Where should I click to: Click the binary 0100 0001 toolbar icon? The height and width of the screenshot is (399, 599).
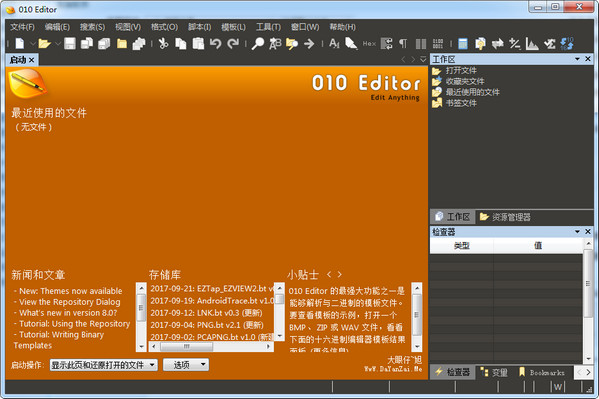[x=438, y=44]
